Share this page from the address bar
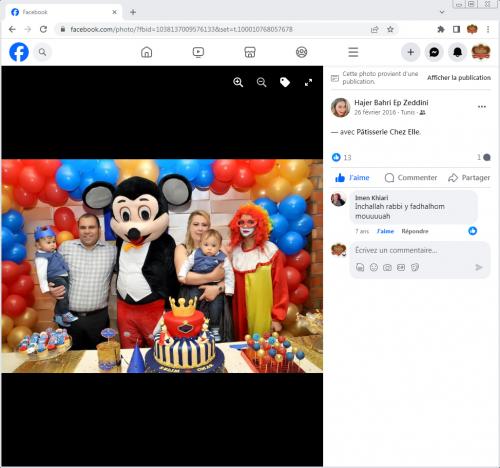Viewport: 500px width, 468px height. [375, 29]
